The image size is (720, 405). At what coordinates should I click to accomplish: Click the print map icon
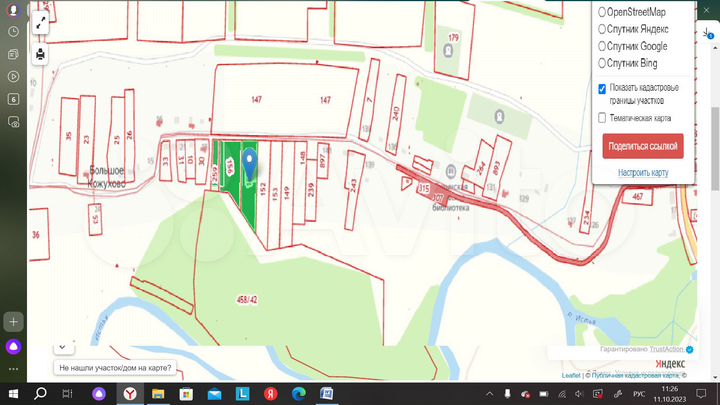[x=40, y=53]
